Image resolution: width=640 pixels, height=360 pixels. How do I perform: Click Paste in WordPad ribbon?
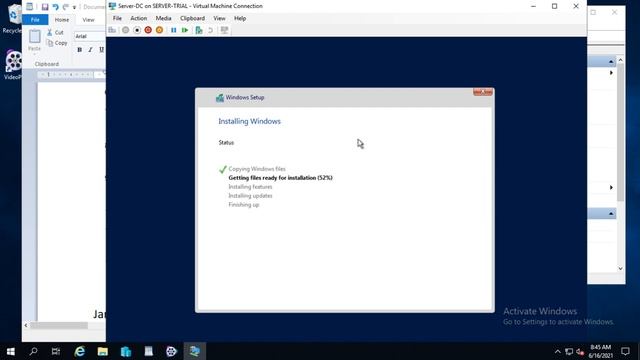pyautogui.click(x=35, y=40)
